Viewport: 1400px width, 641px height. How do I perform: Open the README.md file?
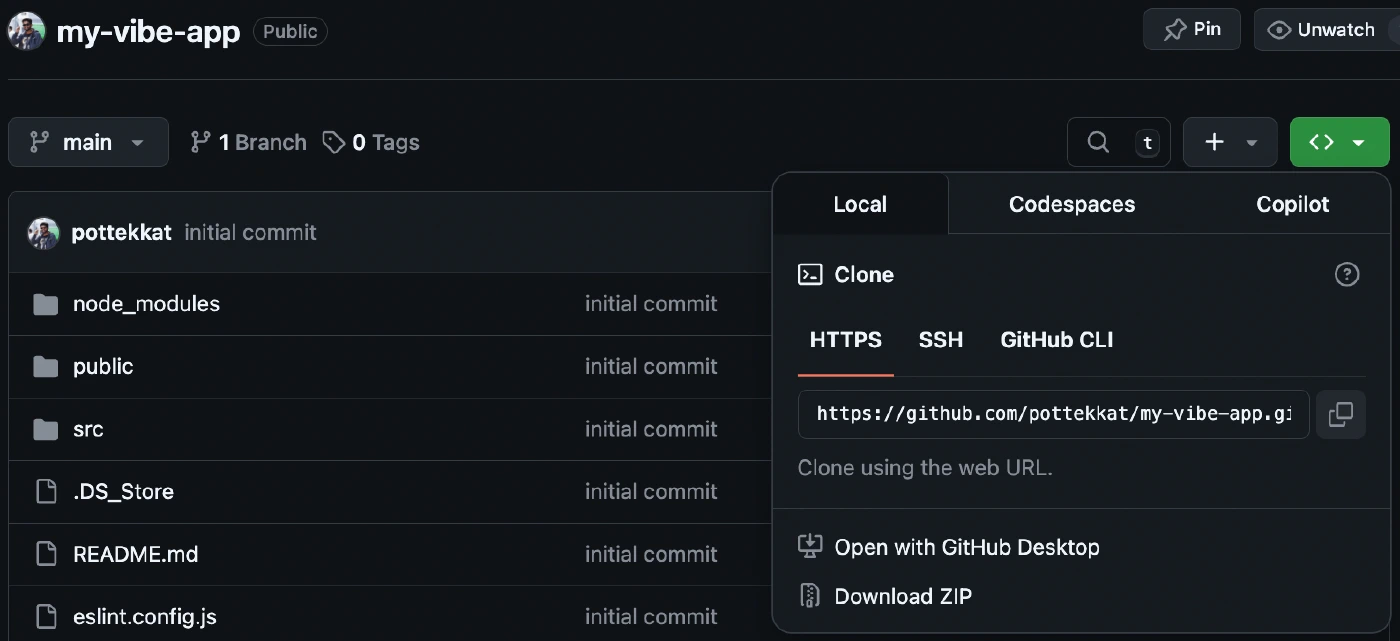pyautogui.click(x=136, y=554)
